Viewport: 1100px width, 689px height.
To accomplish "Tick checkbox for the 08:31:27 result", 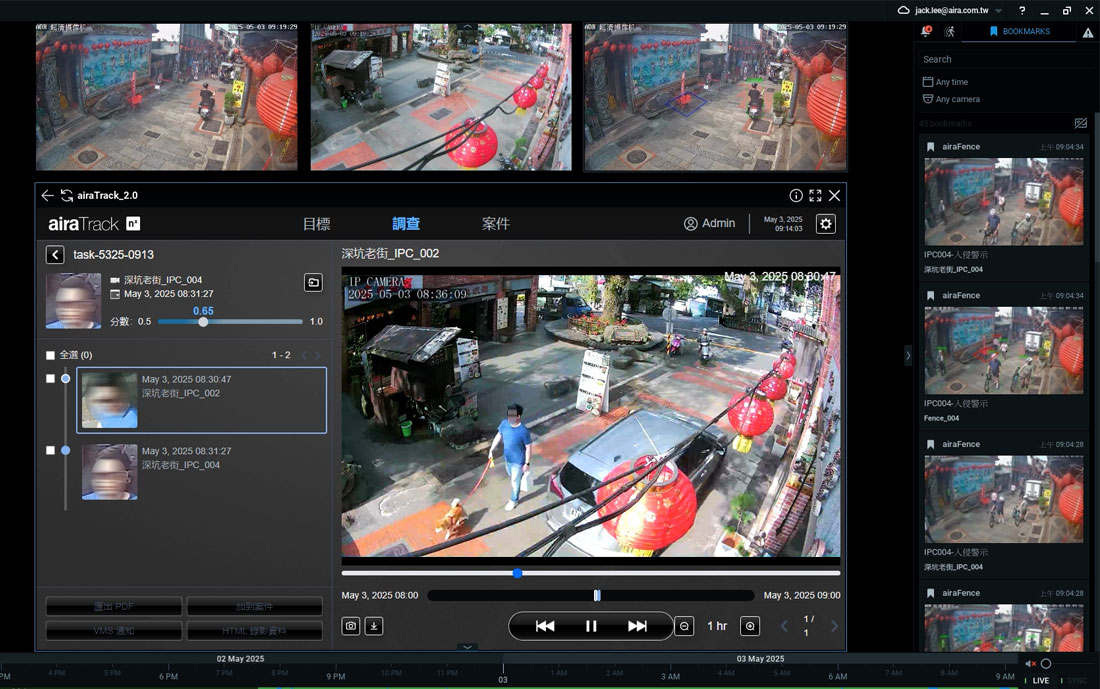I will point(51,451).
